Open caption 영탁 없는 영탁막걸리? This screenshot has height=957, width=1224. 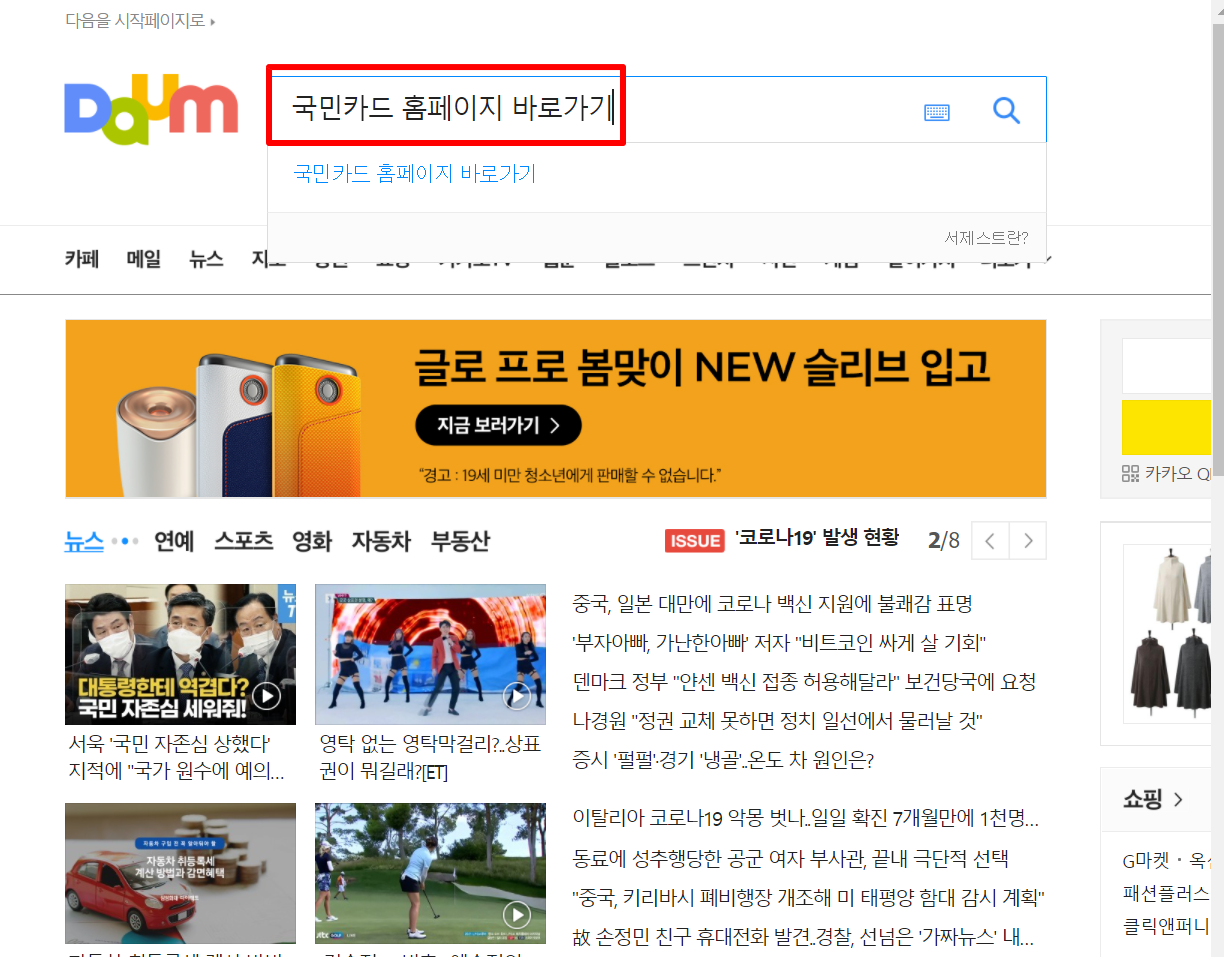(x=430, y=758)
